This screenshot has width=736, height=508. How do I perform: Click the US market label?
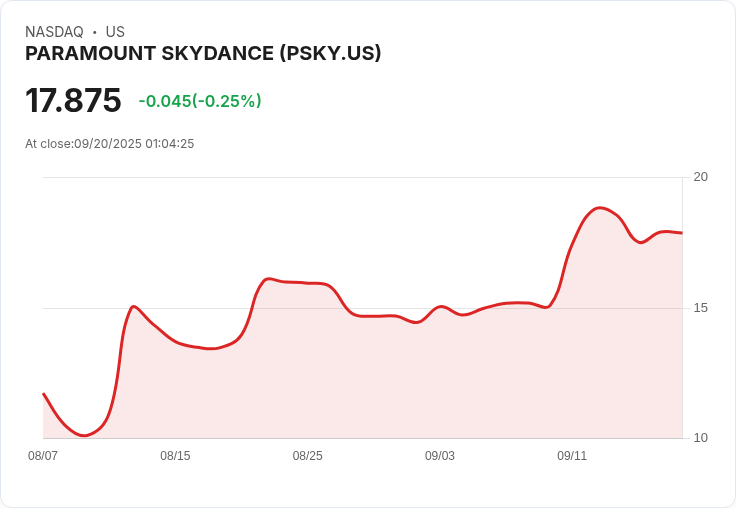115,32
